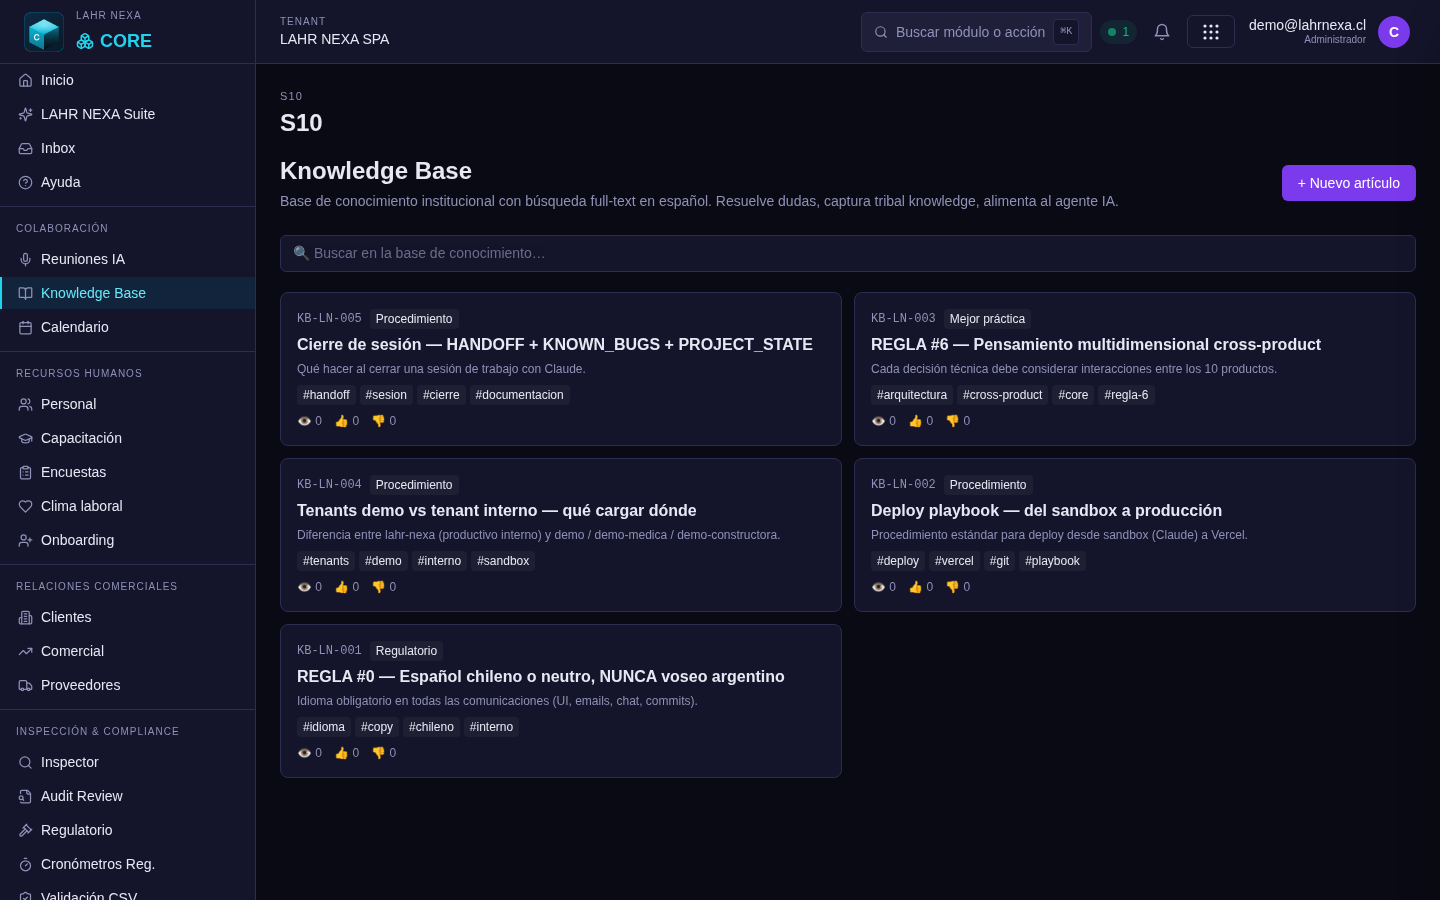
Task: Open Inbox from sidebar
Action: point(128,148)
